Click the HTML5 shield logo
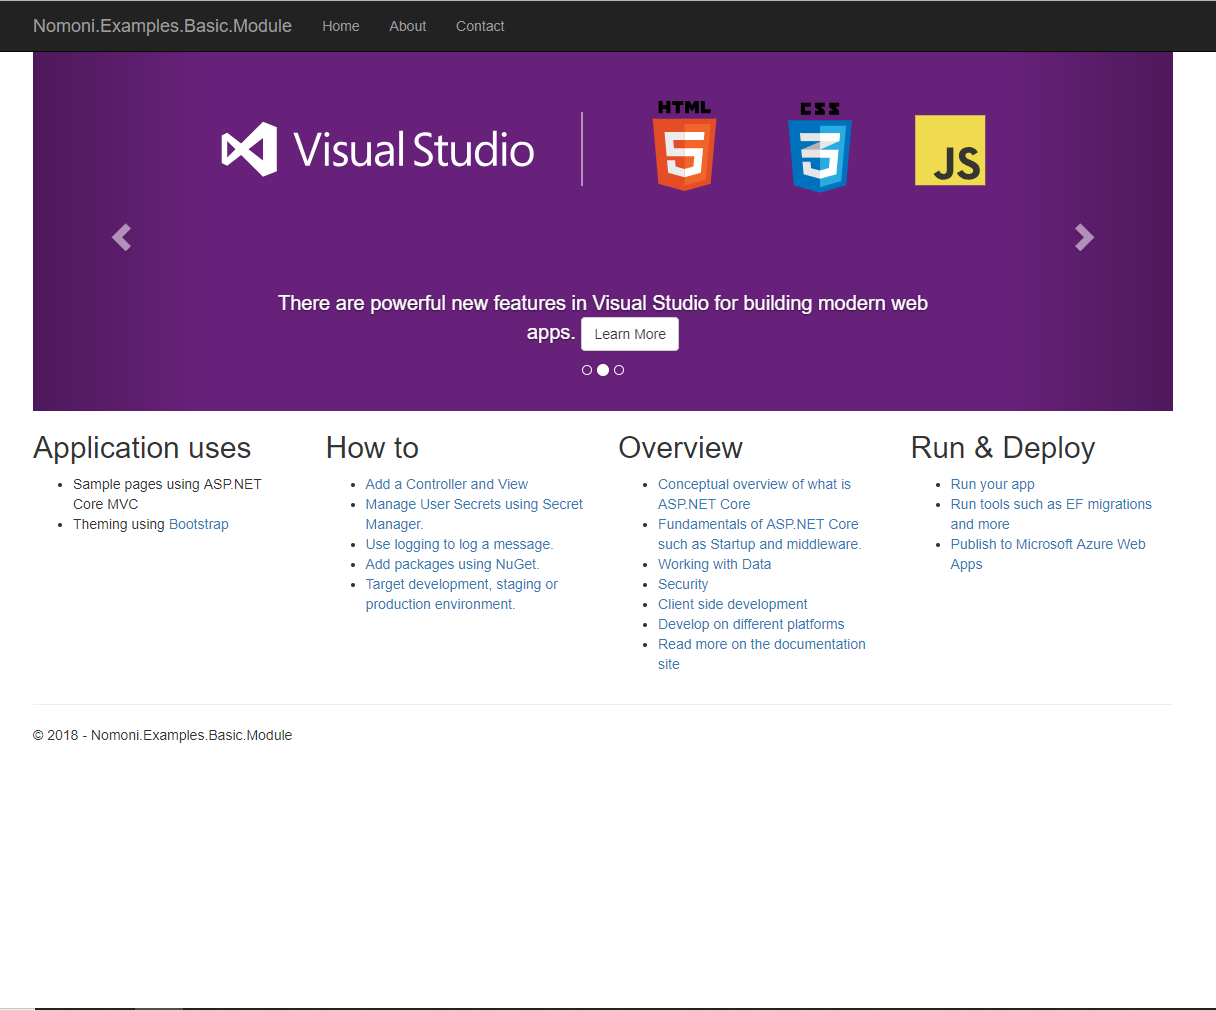This screenshot has height=1010, width=1216. coord(684,146)
